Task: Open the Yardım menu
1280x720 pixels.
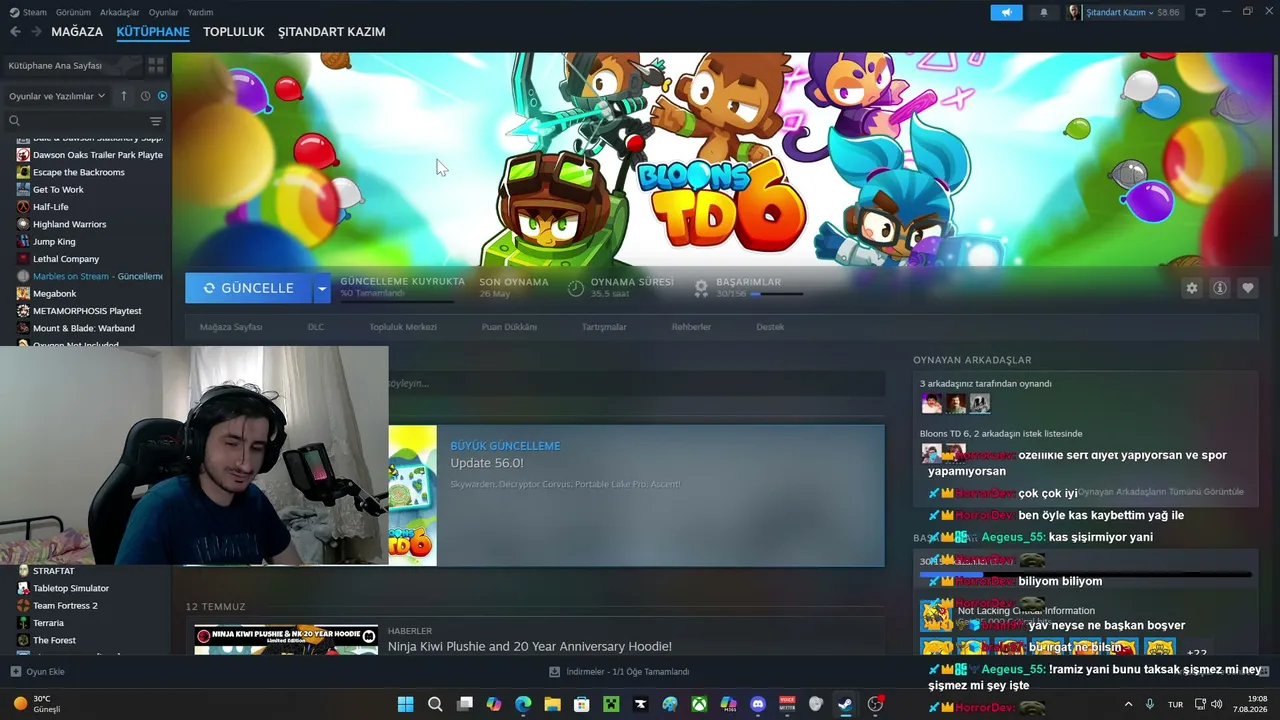Action: pyautogui.click(x=200, y=12)
